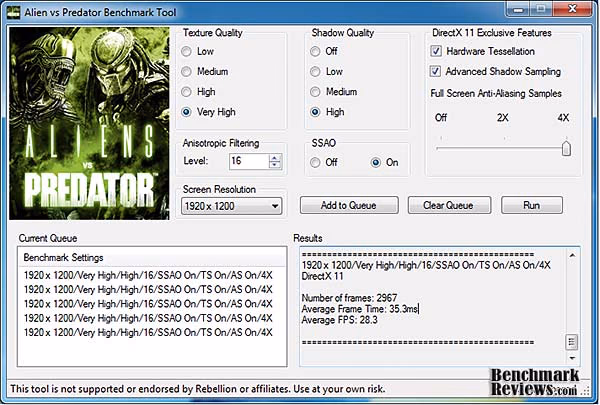600x405 pixels.
Task: Increase anisotropic level with up arrow
Action: tap(275, 158)
